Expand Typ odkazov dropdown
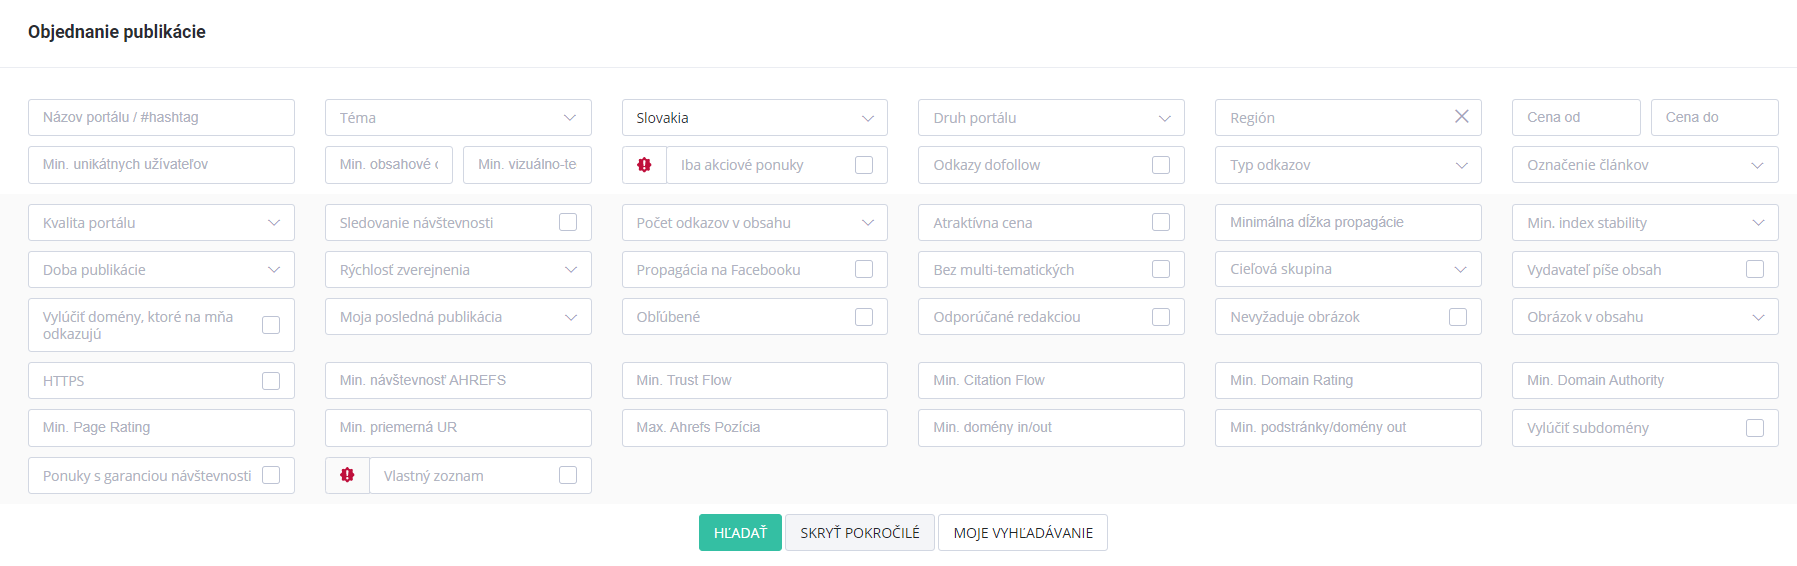1797x566 pixels. point(1347,165)
